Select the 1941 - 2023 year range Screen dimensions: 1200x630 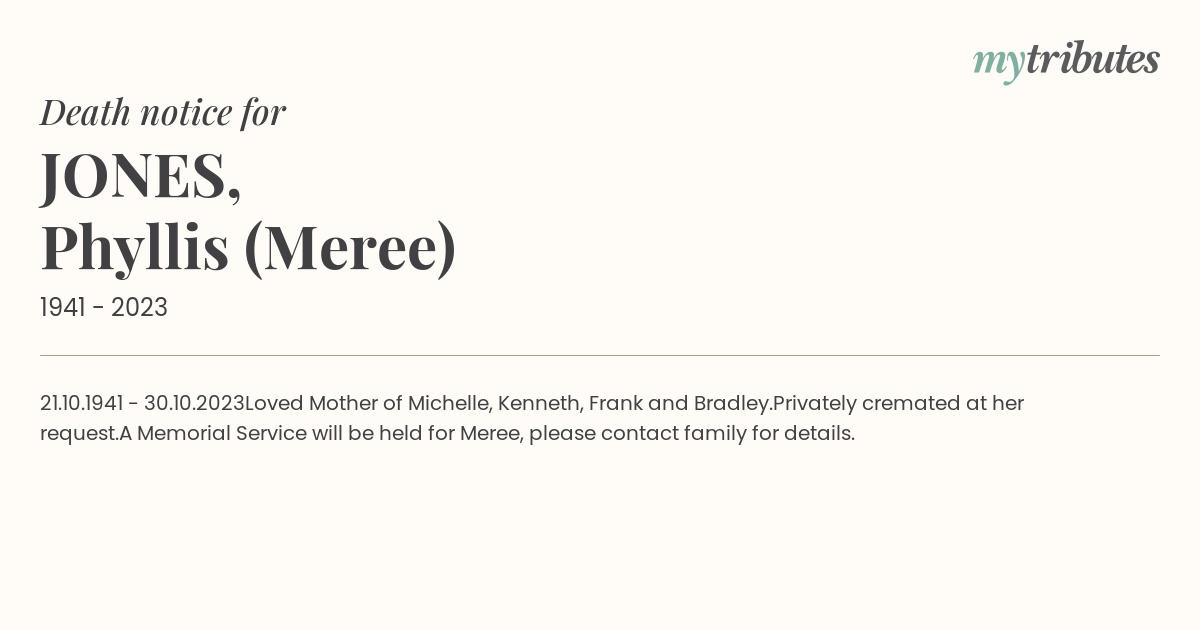[104, 307]
